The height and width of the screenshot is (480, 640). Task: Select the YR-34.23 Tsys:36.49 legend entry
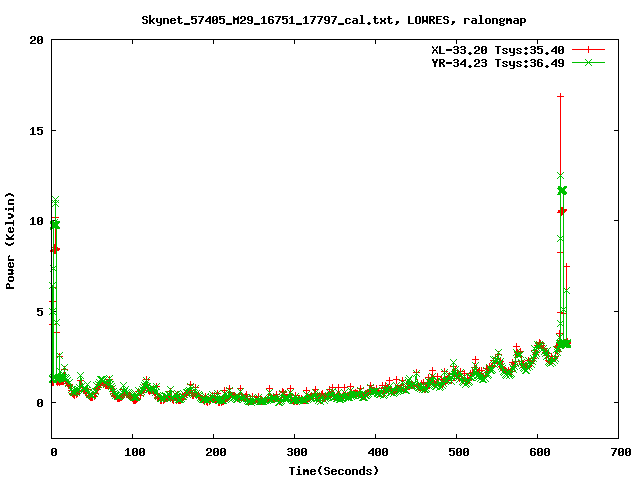[498, 63]
